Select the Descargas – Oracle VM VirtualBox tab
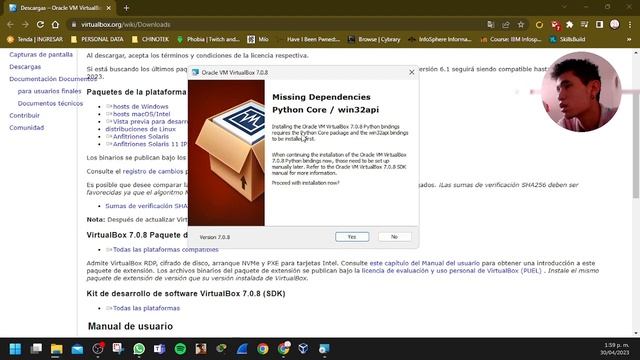The width and height of the screenshot is (640, 360). [60, 8]
